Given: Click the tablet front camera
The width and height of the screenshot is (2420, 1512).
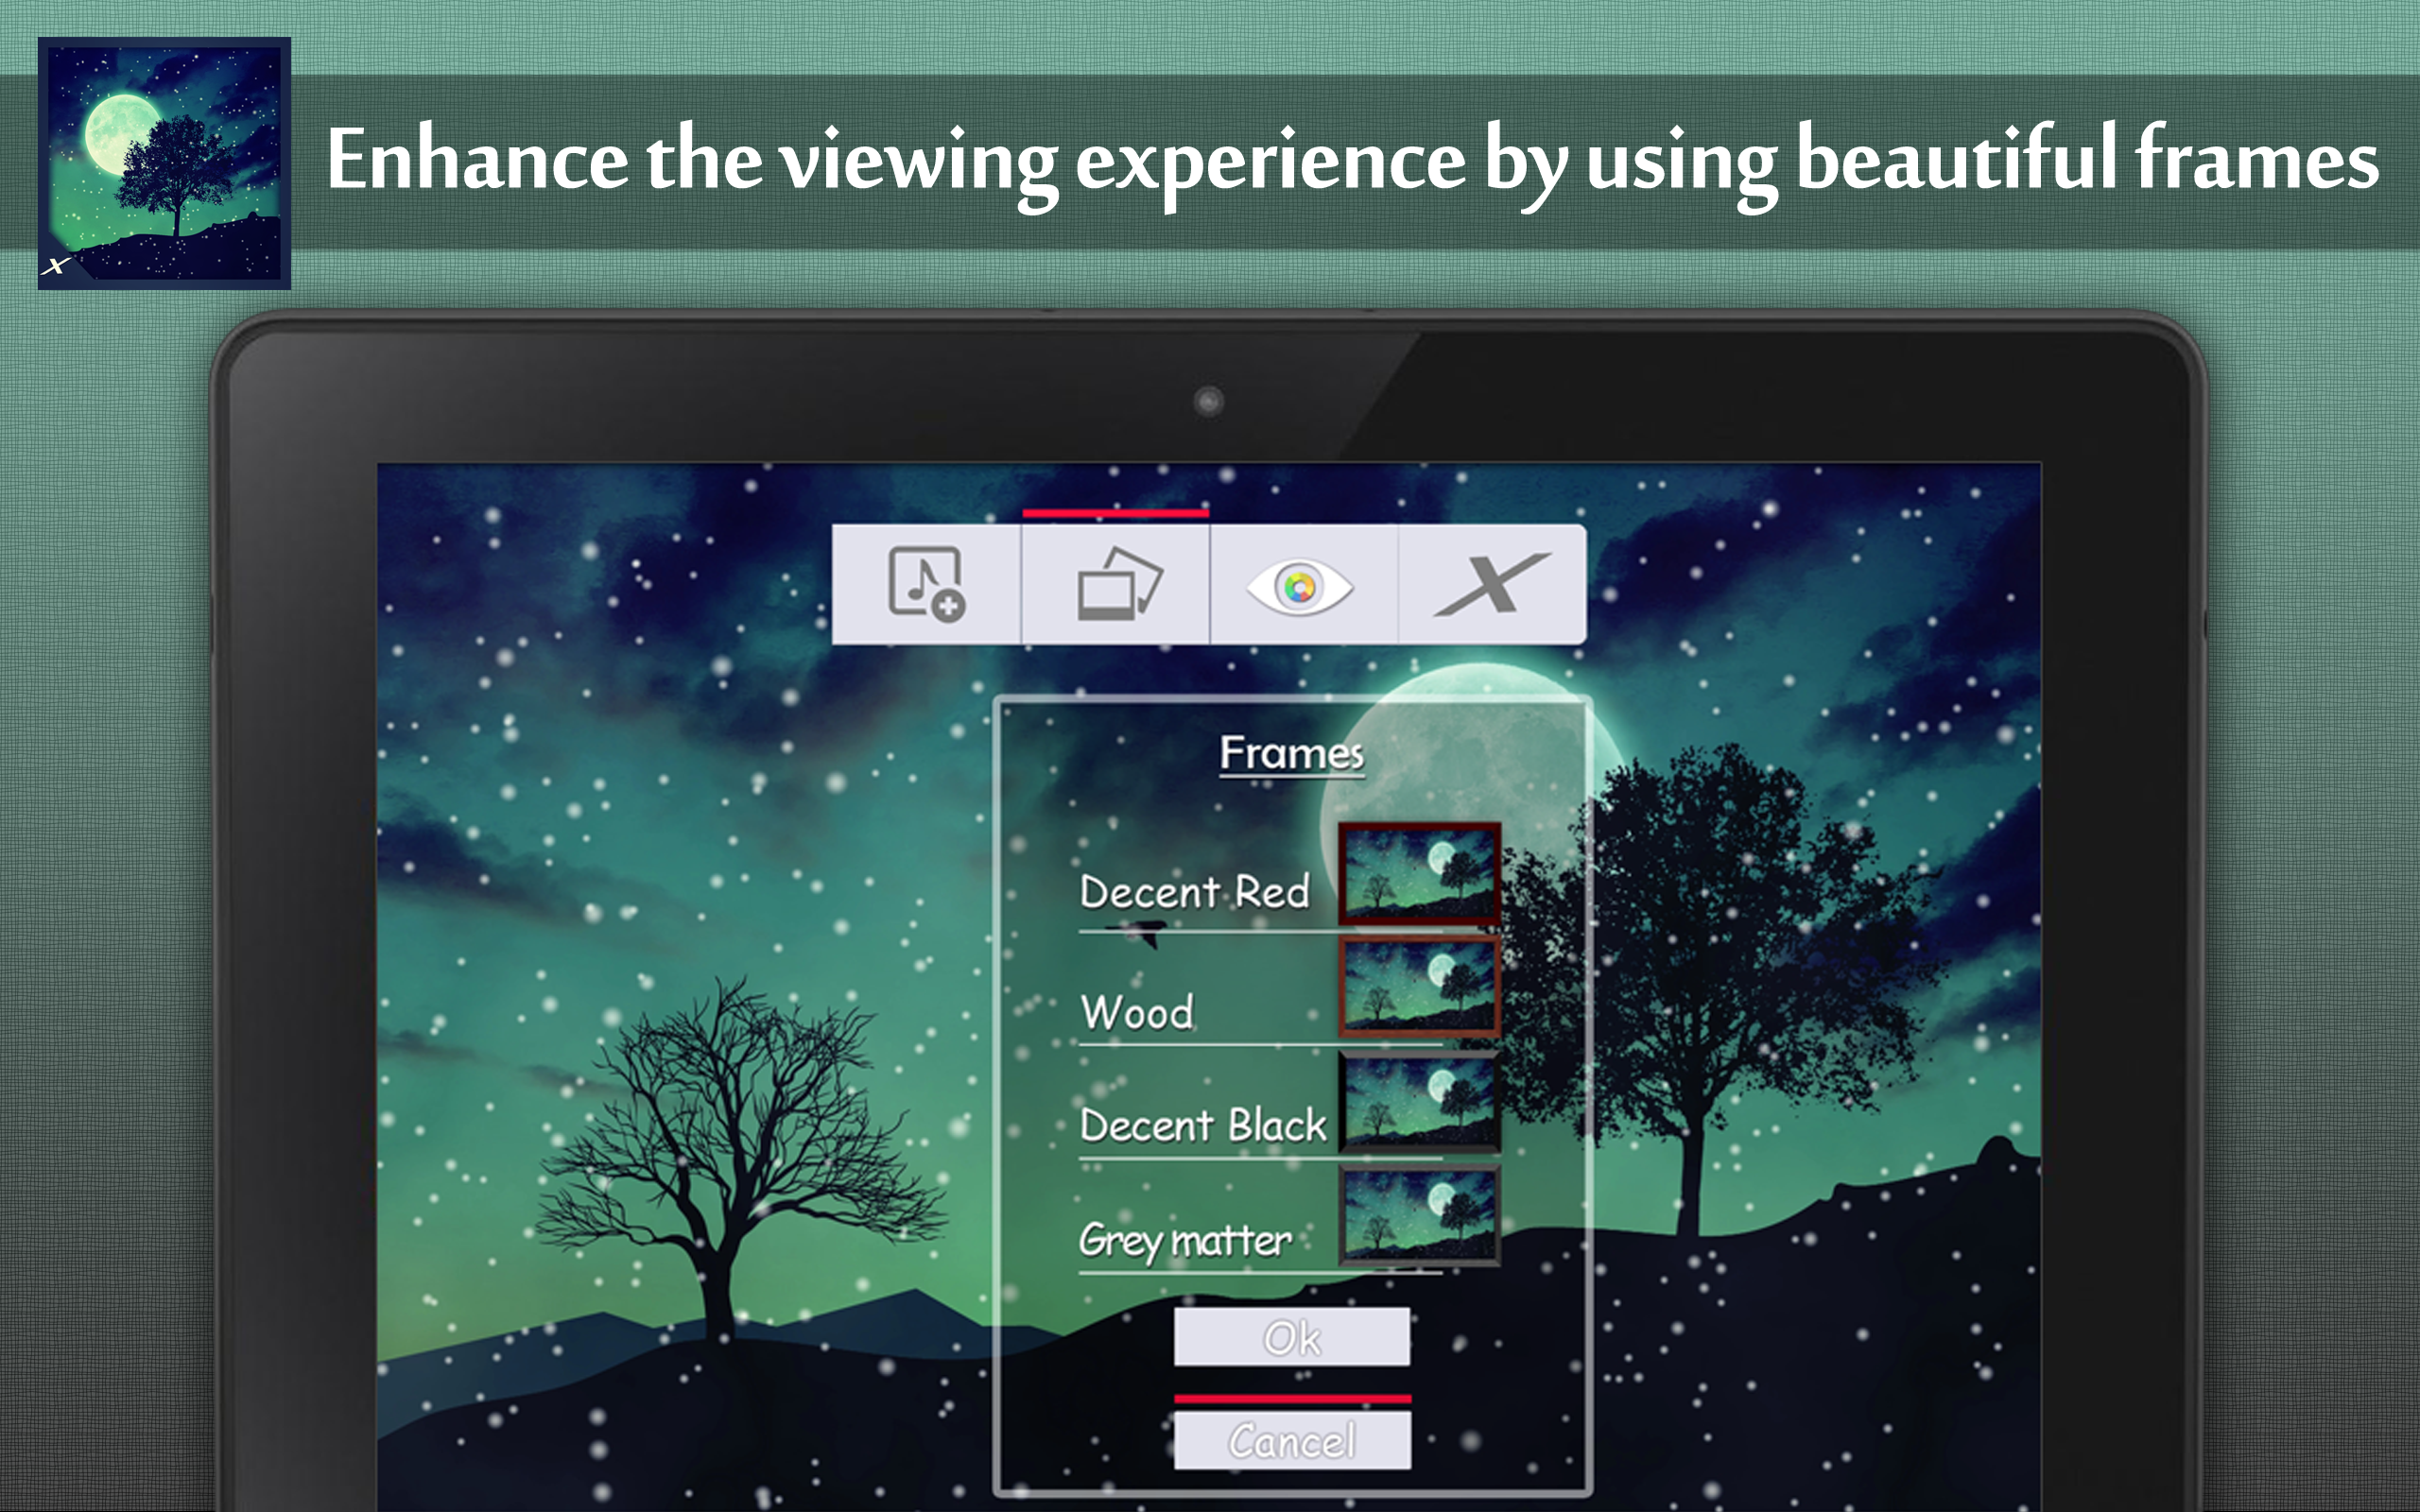Looking at the screenshot, I should [1208, 401].
